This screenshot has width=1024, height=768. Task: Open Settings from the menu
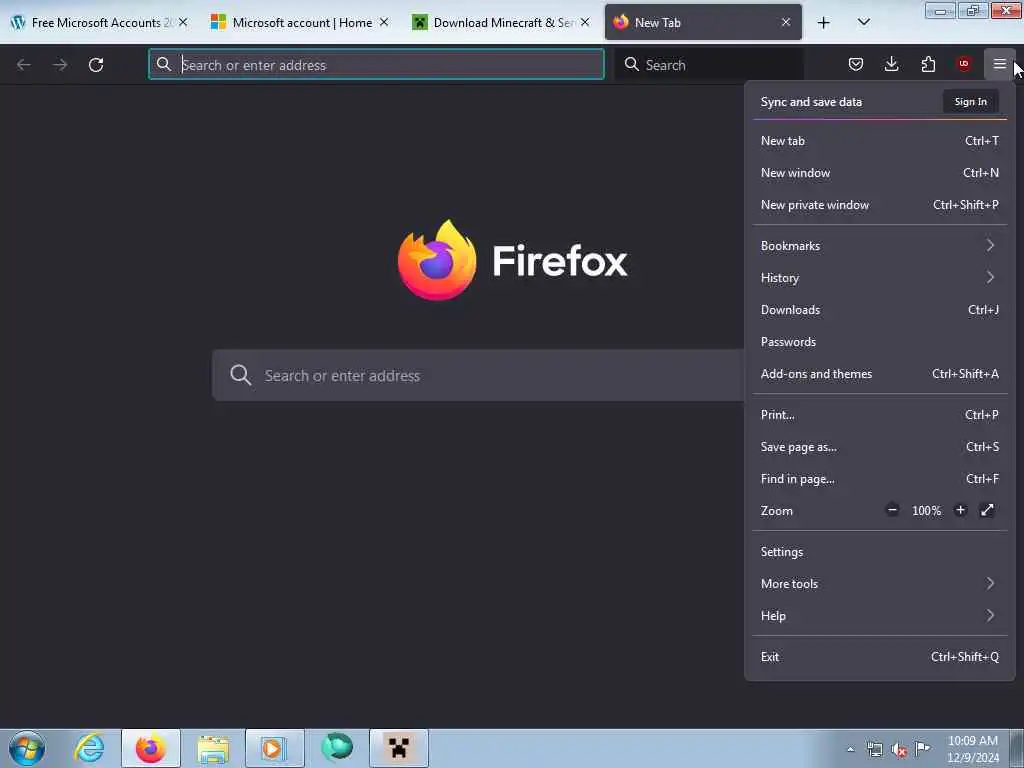click(x=880, y=551)
